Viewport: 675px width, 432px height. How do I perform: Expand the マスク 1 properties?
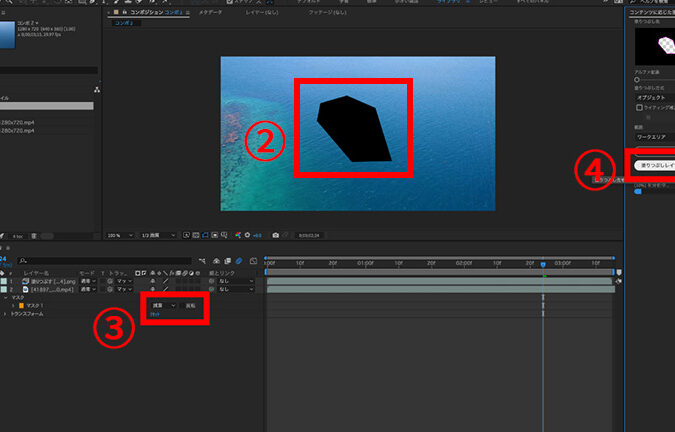tap(13, 305)
